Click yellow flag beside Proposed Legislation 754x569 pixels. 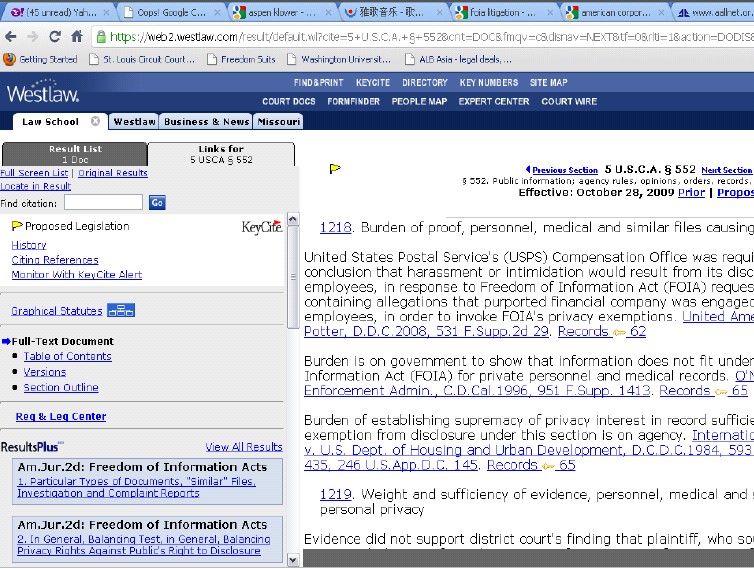[17, 226]
